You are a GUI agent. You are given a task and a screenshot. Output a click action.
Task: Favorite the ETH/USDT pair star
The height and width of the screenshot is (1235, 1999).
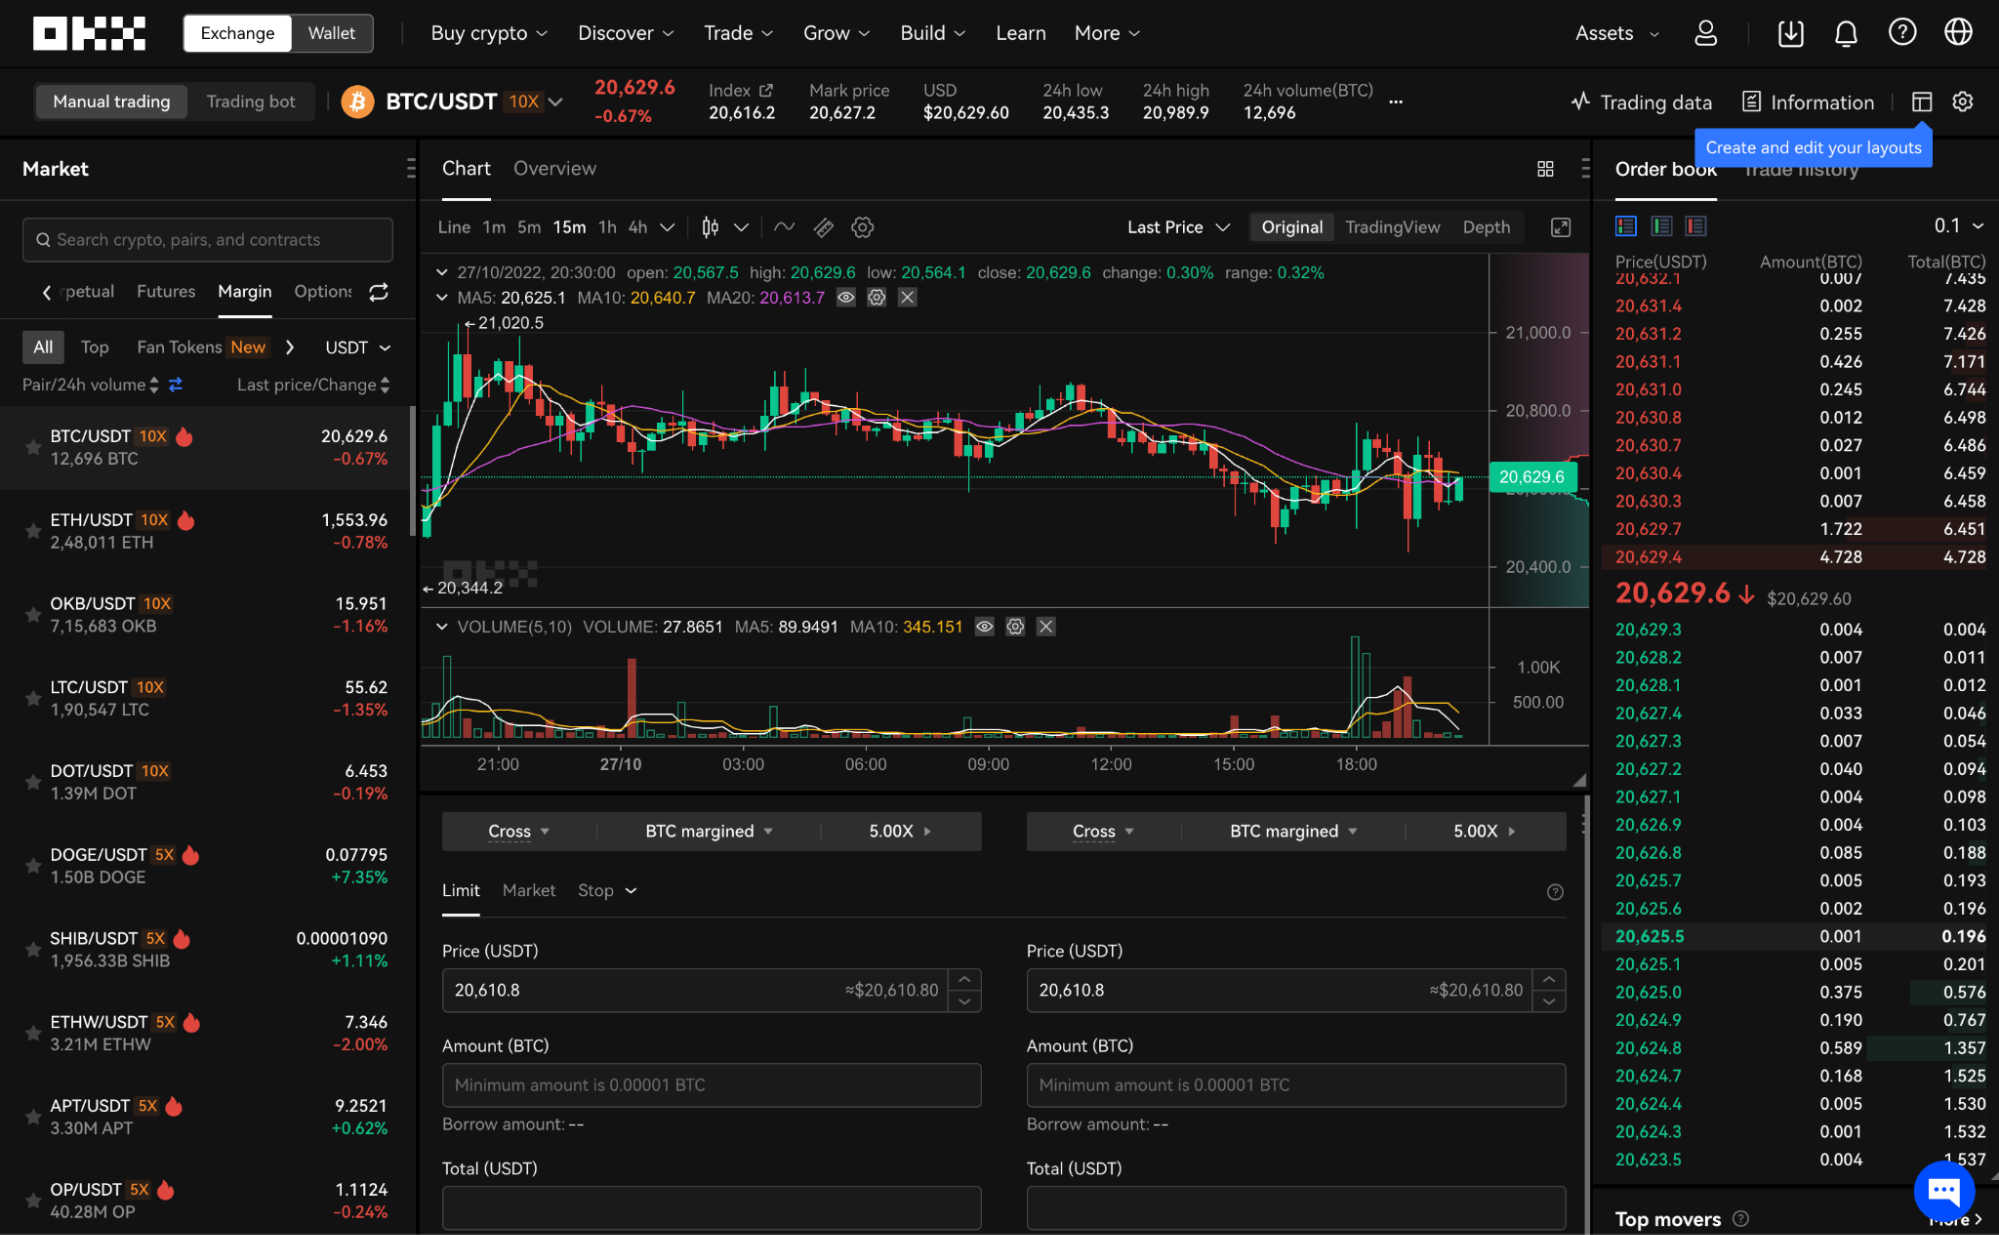(33, 531)
